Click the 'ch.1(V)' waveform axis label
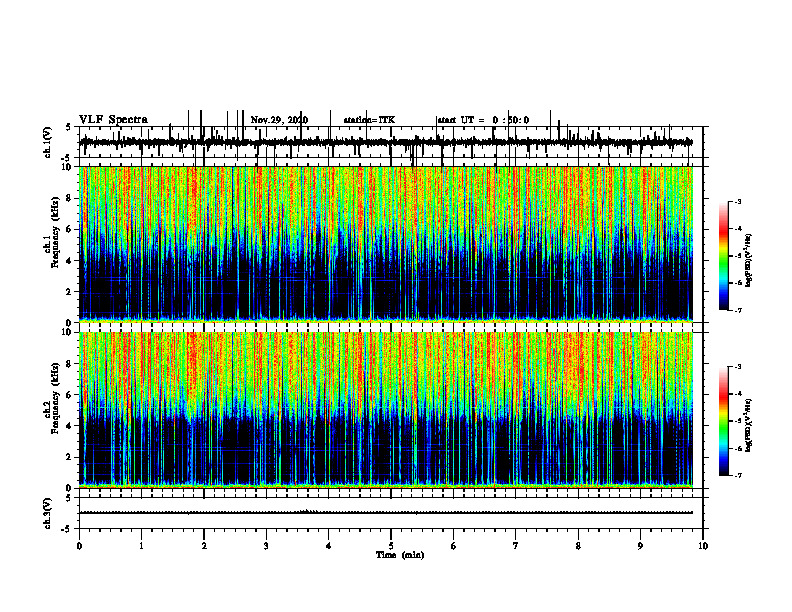Viewport: 792px width, 612px height. click(48, 142)
